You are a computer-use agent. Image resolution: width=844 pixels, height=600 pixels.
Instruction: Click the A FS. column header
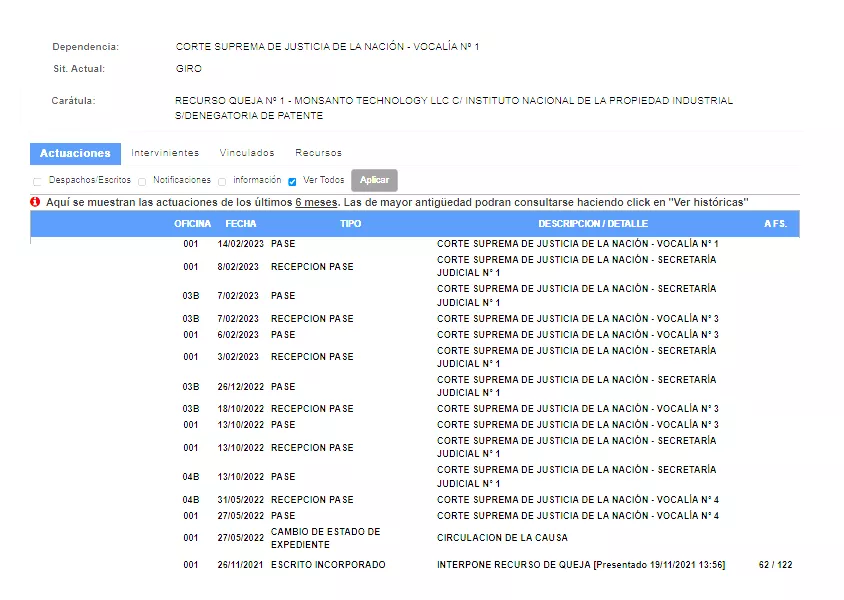[775, 224]
